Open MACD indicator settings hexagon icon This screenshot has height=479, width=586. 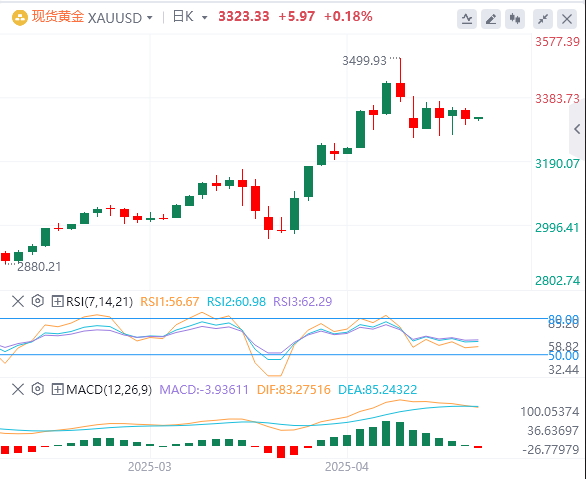[x=38, y=389]
